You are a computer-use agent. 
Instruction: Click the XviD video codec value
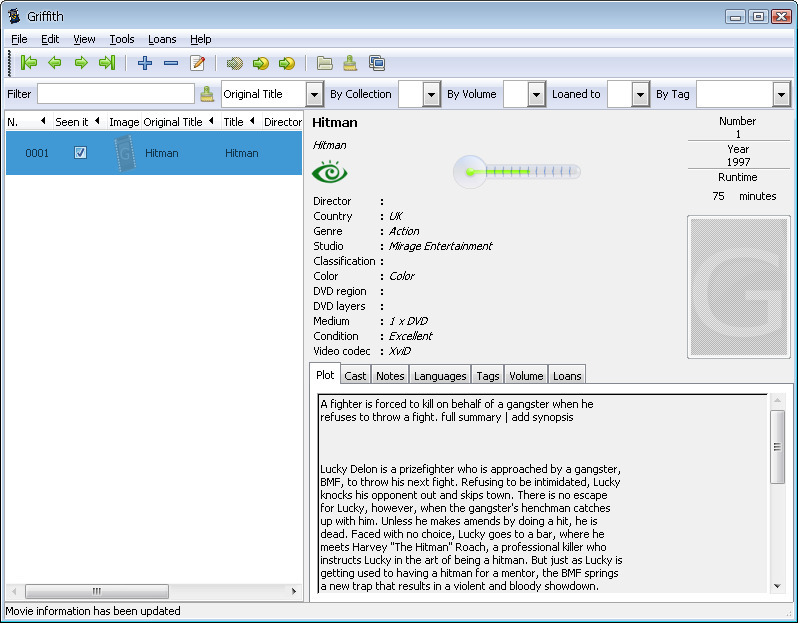tap(400, 351)
